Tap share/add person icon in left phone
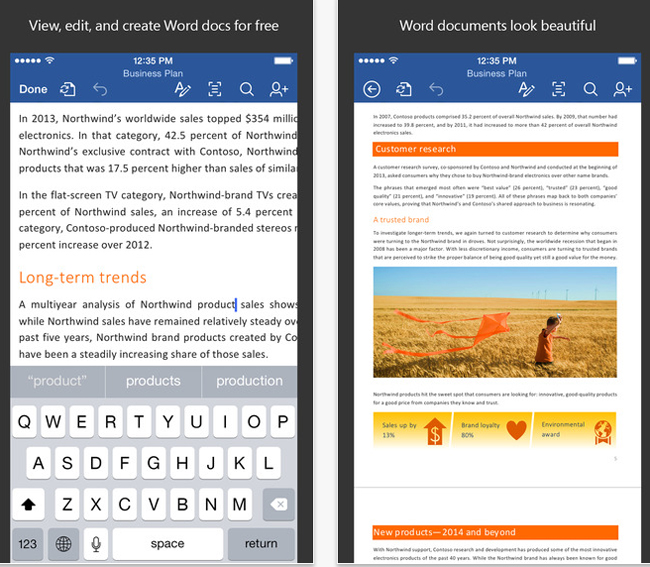650x567 pixels. pyautogui.click(x=279, y=89)
